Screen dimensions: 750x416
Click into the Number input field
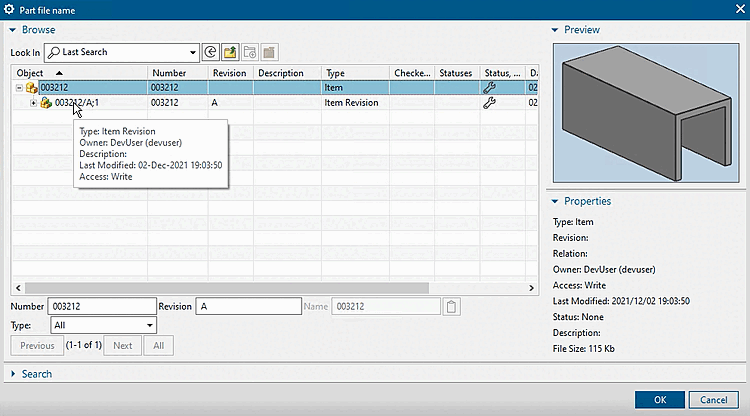coord(102,307)
